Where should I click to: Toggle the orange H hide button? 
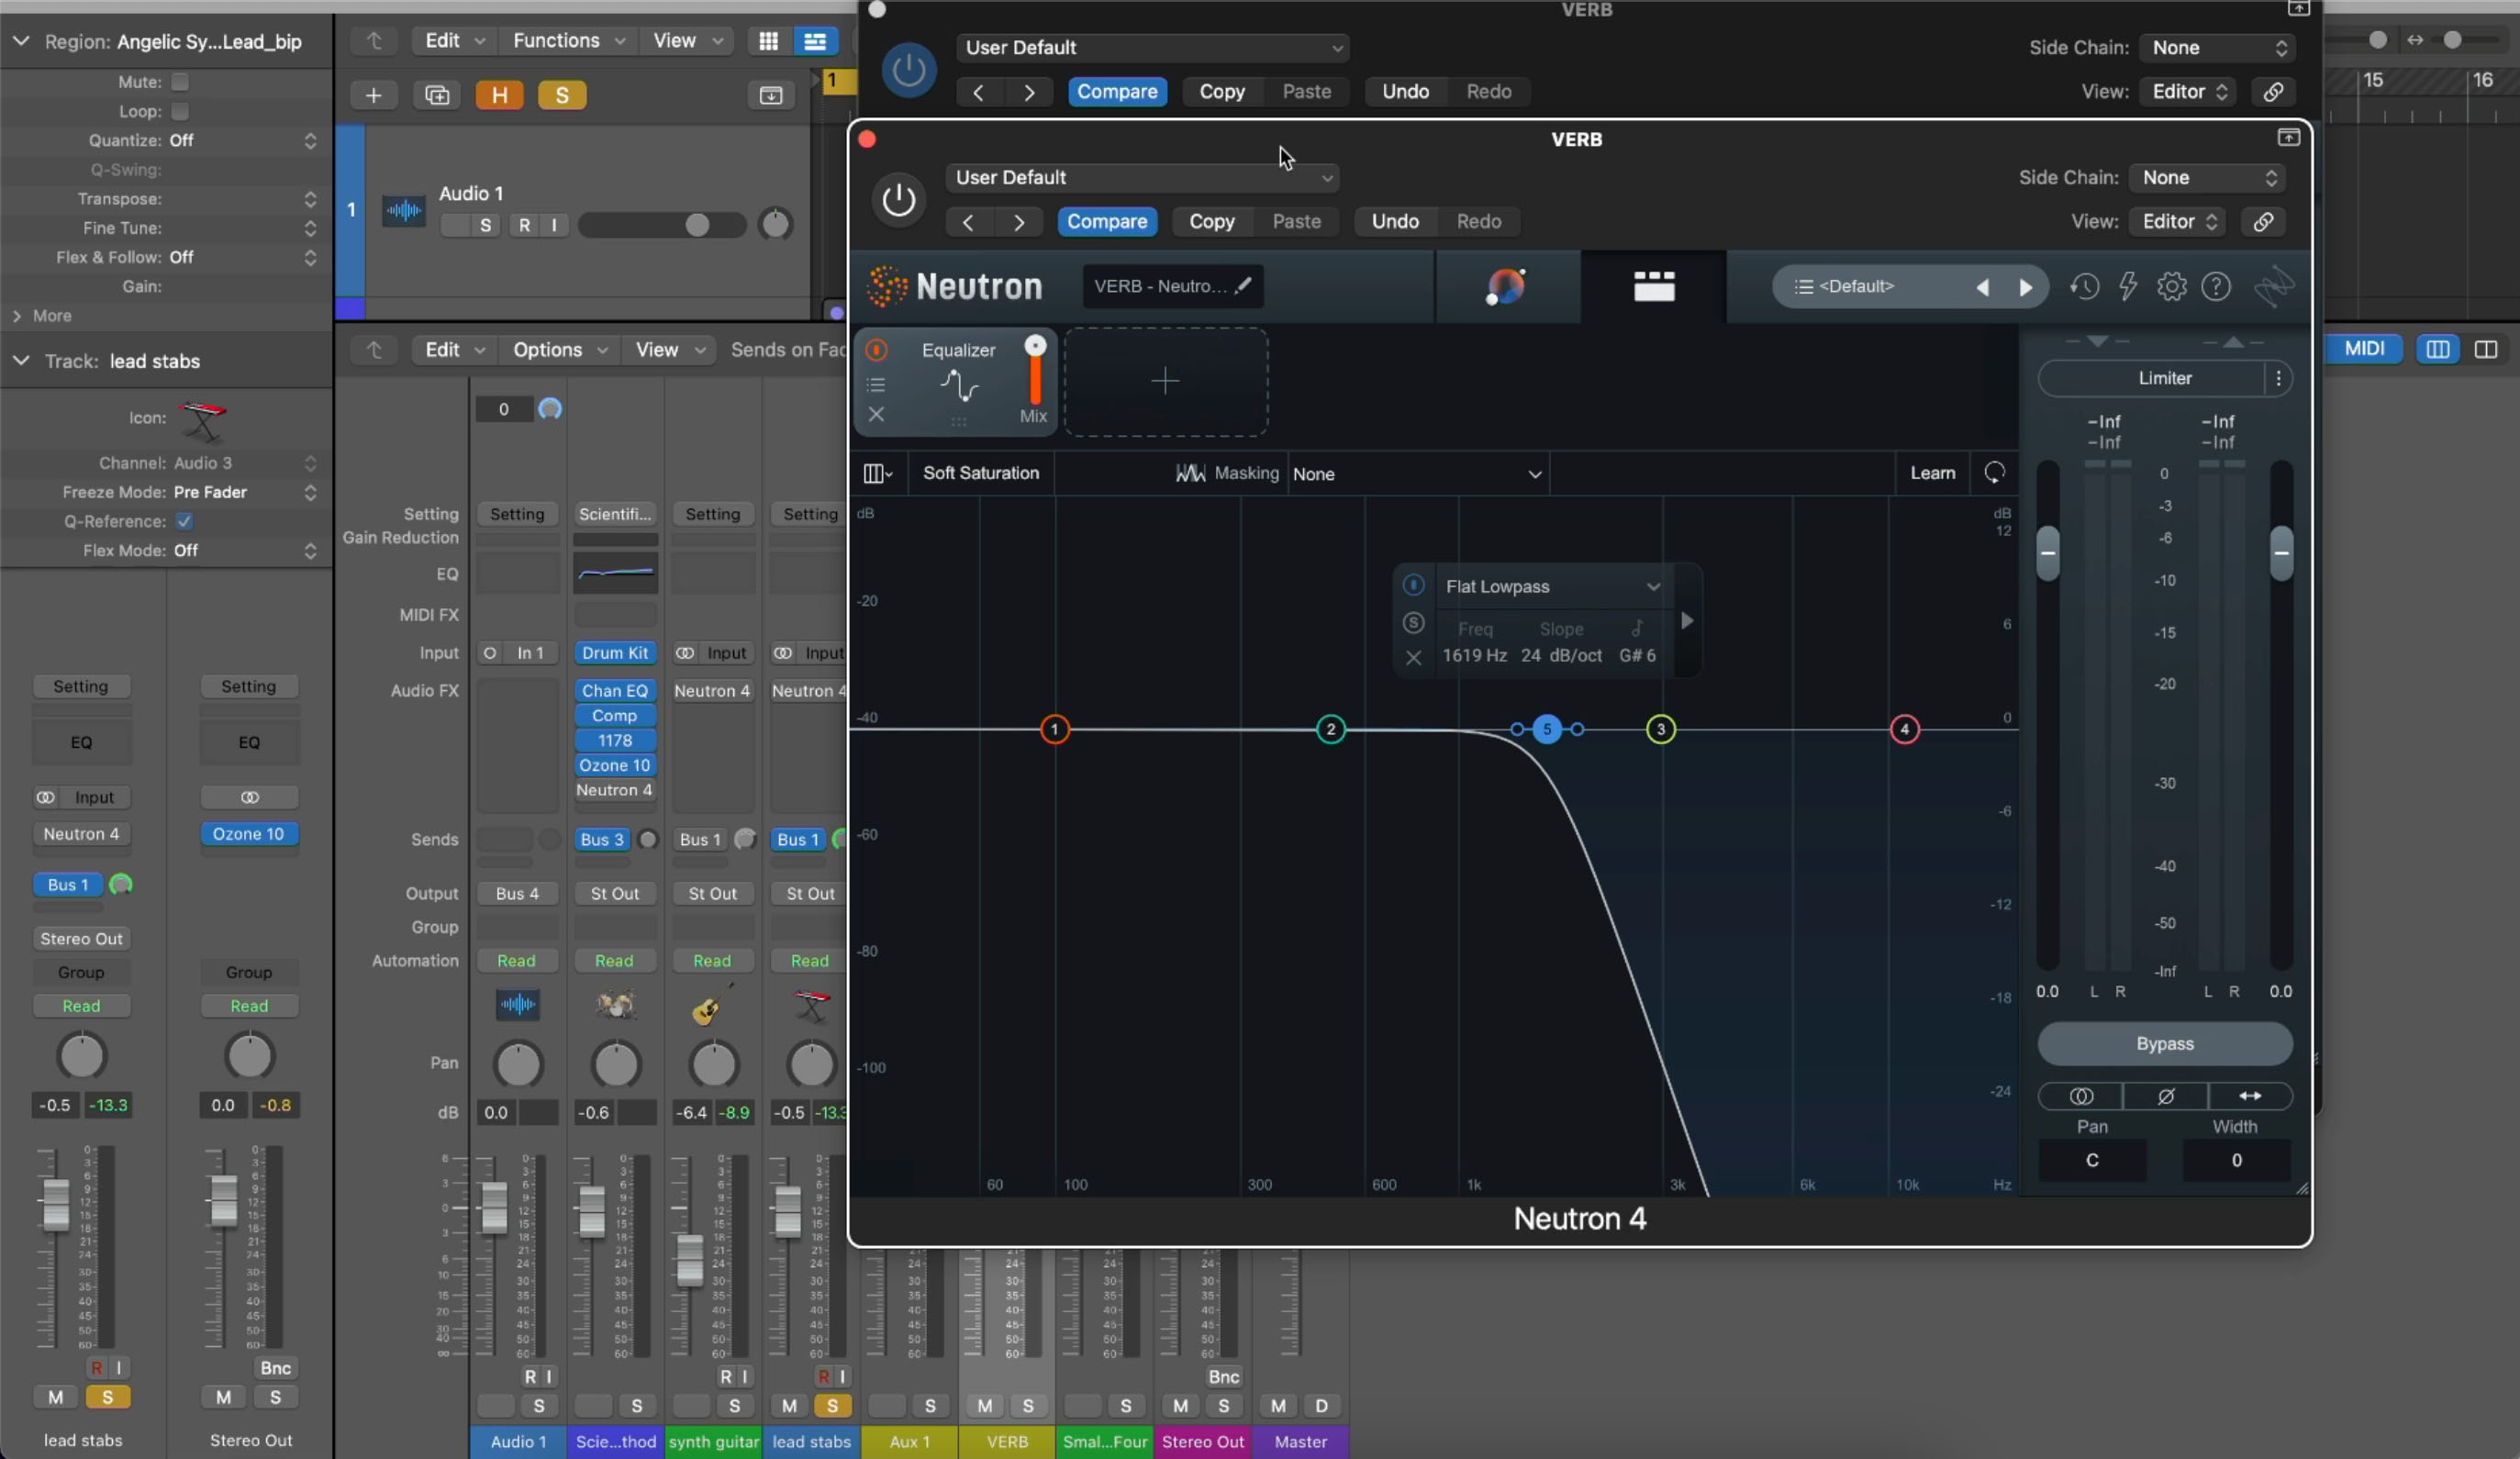[499, 95]
